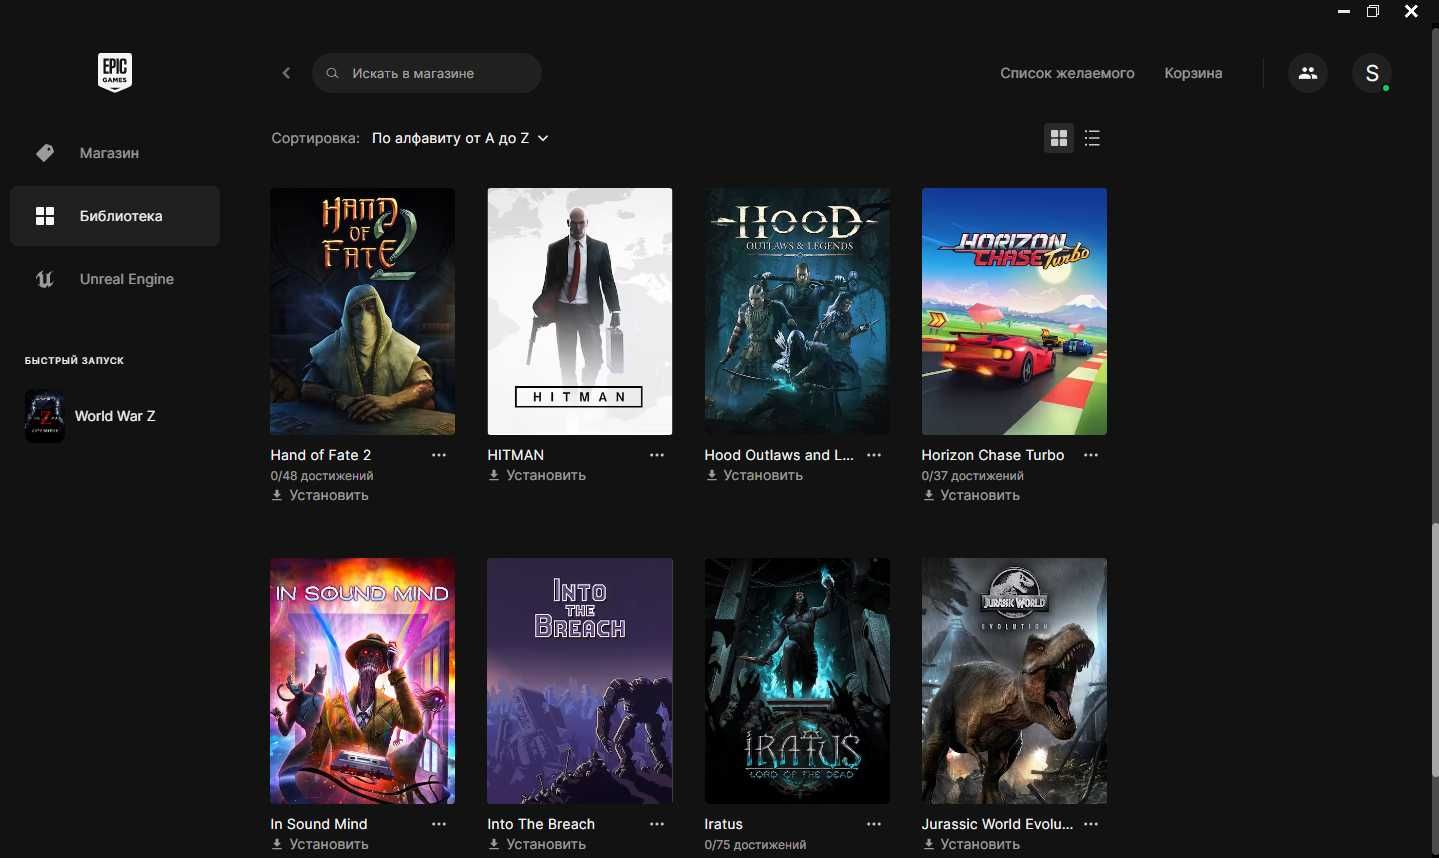
Task: Click the Into The Breach cover art
Action: coord(580,681)
